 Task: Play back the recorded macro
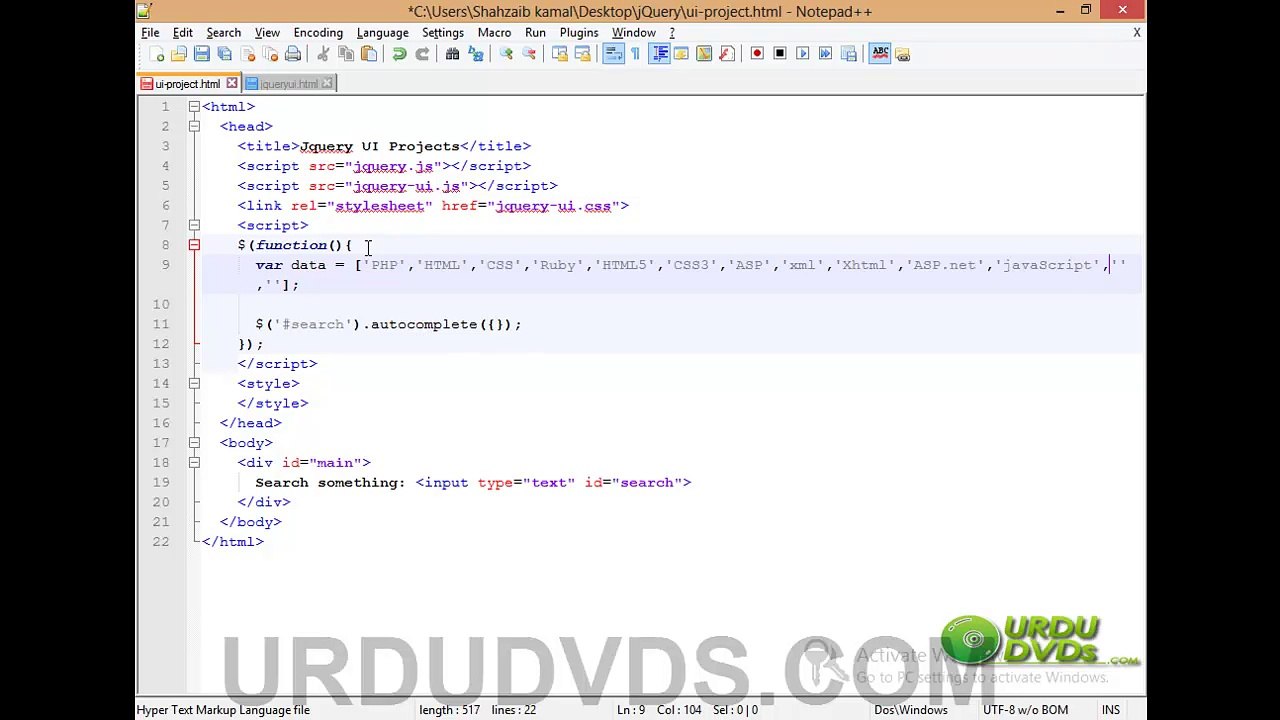(x=803, y=54)
